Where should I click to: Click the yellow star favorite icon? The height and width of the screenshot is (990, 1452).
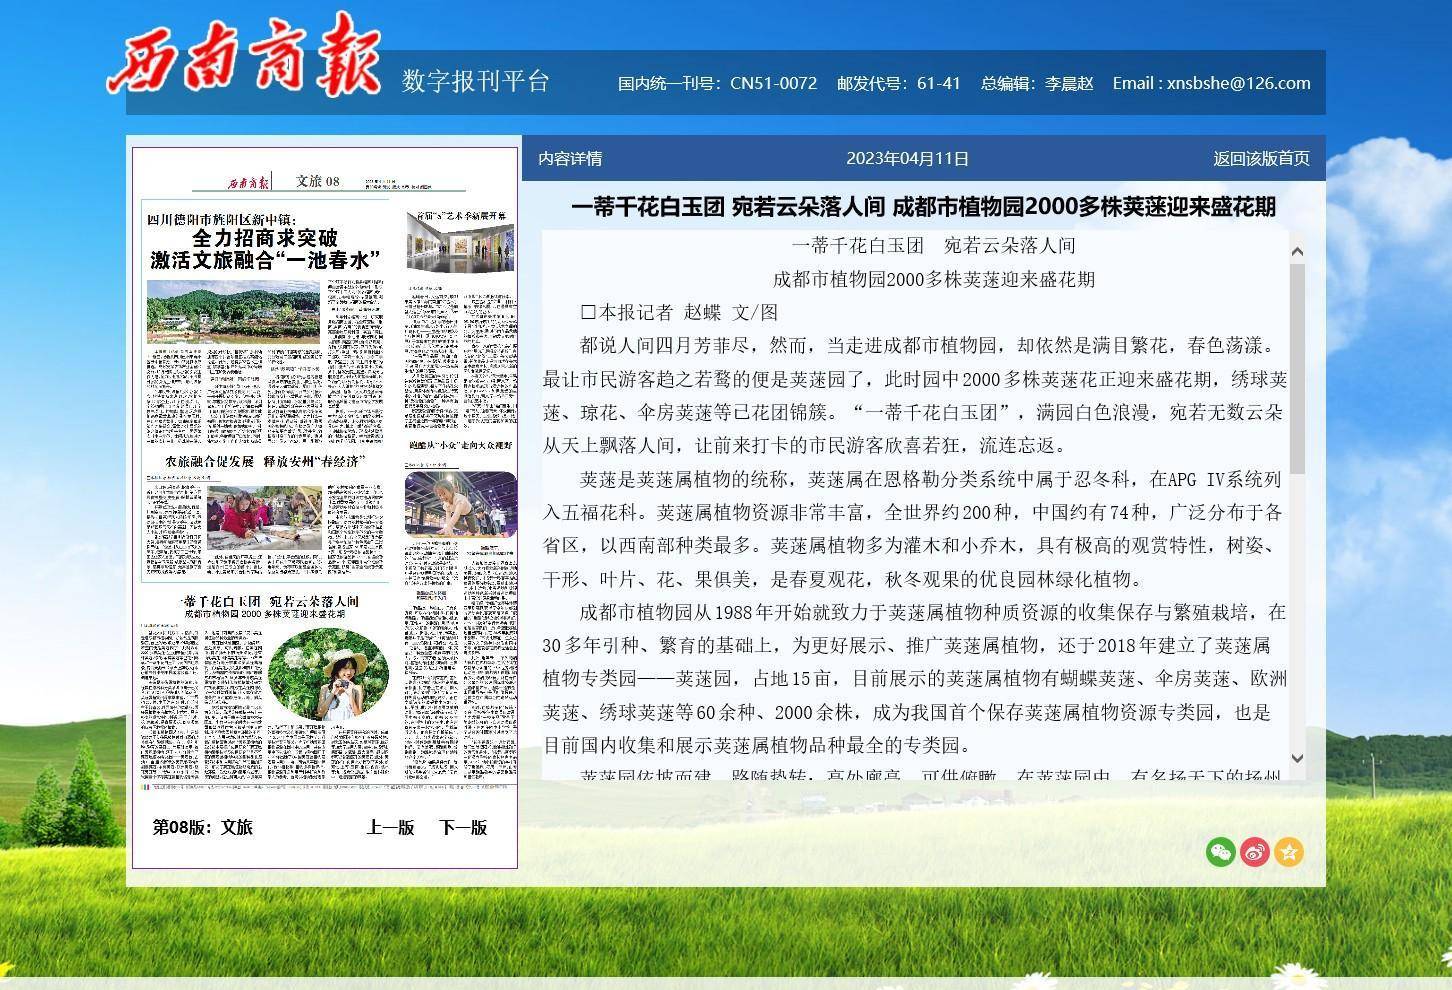[1289, 852]
